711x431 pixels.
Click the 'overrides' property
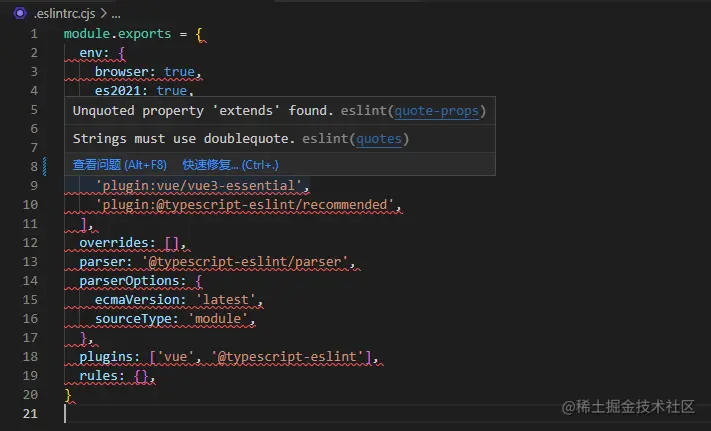tap(114, 243)
